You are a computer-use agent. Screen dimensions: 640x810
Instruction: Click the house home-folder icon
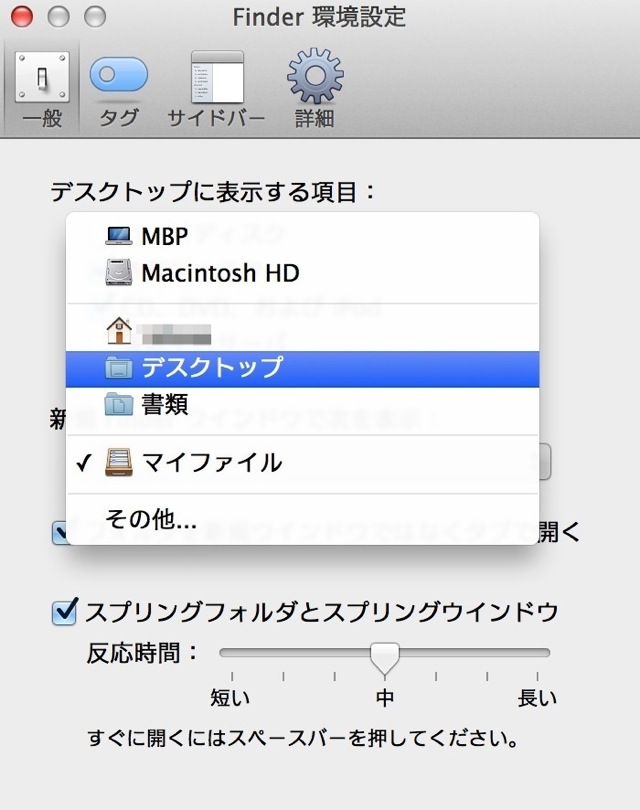point(119,331)
